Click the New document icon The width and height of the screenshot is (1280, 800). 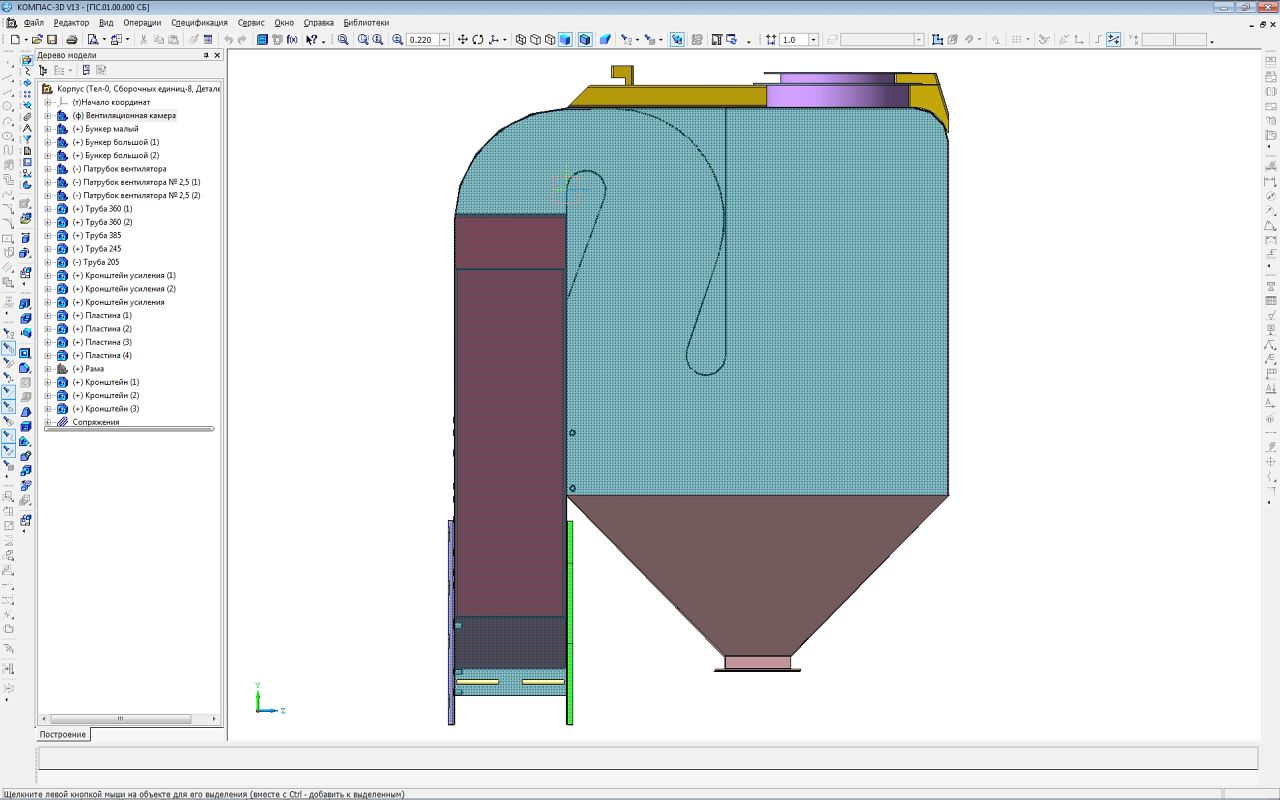(x=15, y=40)
